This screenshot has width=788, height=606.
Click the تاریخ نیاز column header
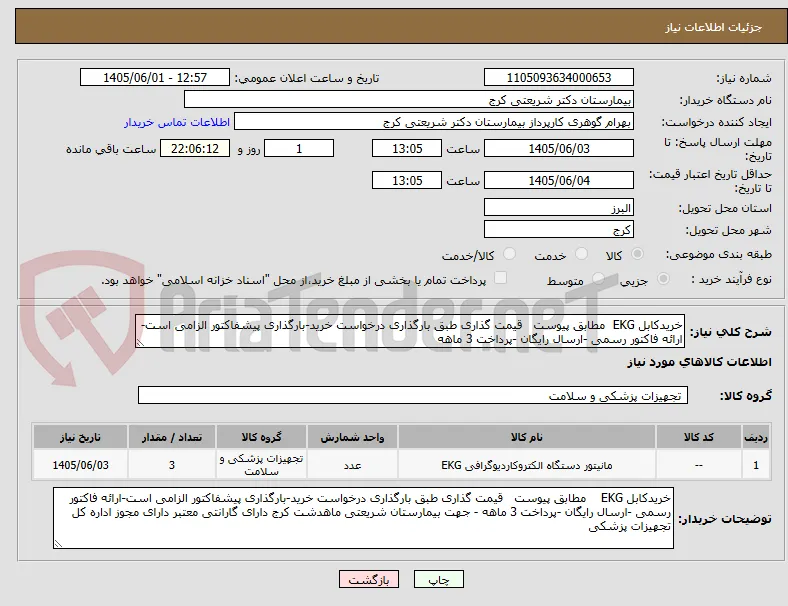(x=80, y=437)
